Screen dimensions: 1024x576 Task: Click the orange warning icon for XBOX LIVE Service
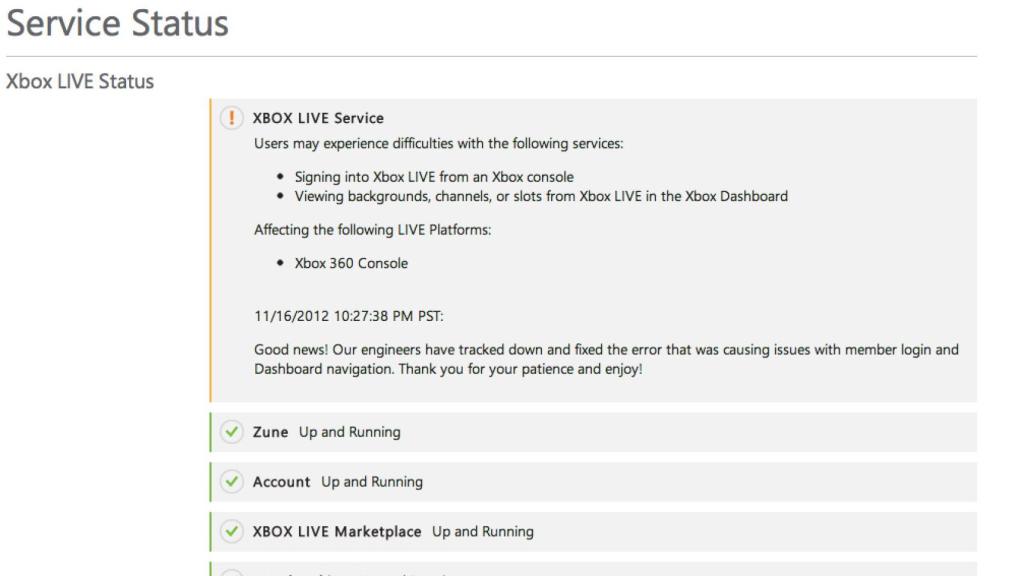point(231,118)
